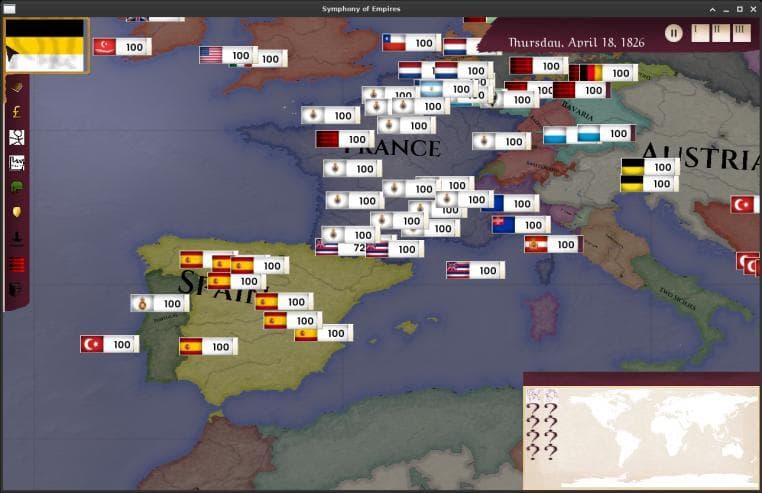Roll up window with the up-arrow button

click(712, 9)
